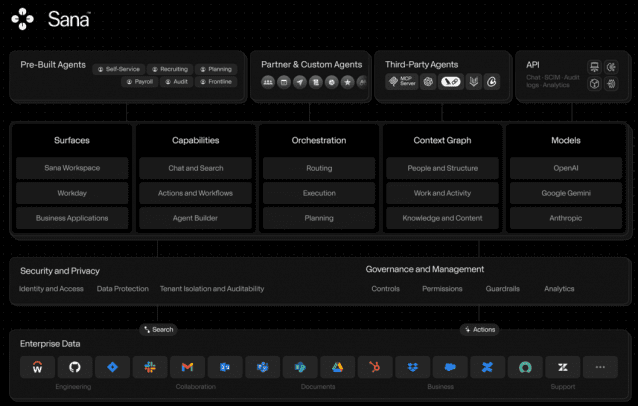Image resolution: width=638 pixels, height=406 pixels.
Task: Open the Frontline agent chip
Action: tap(216, 82)
